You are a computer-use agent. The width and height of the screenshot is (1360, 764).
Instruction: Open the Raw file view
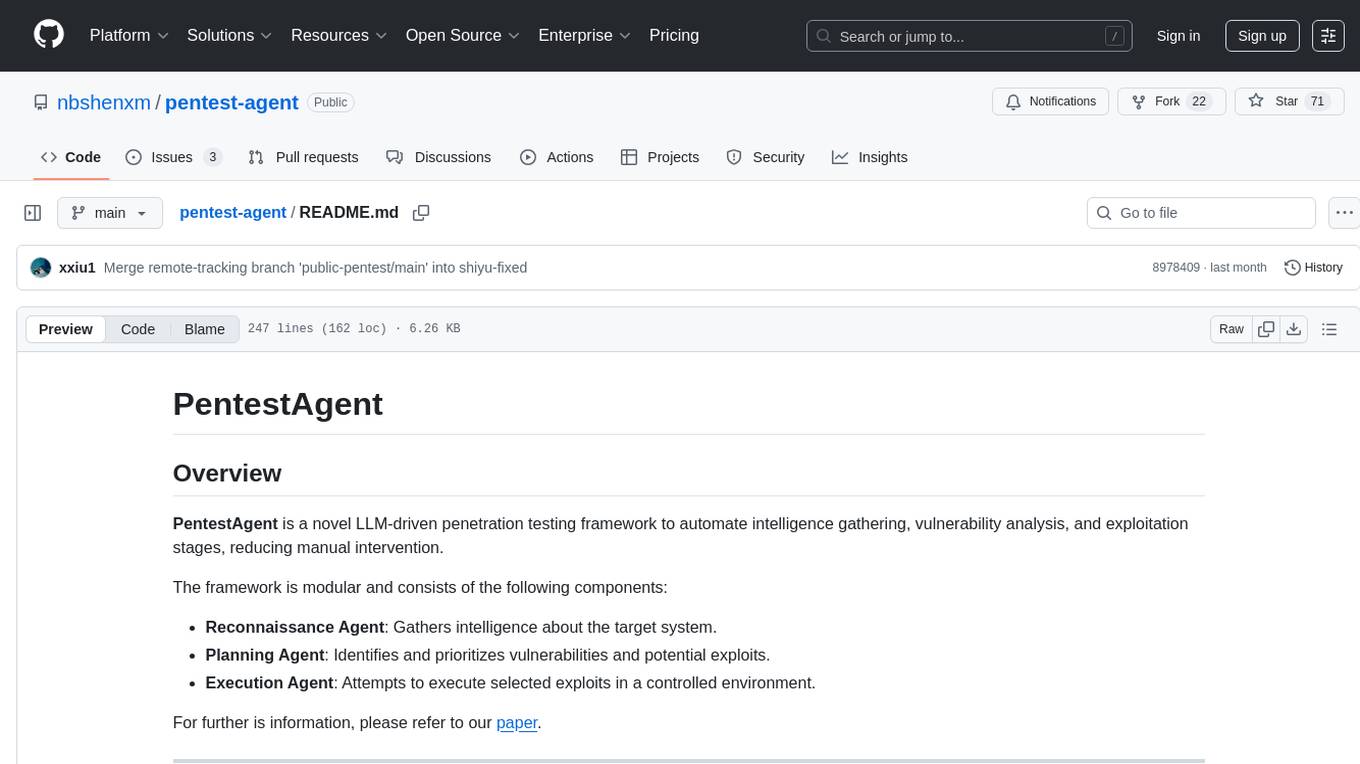click(x=1231, y=329)
